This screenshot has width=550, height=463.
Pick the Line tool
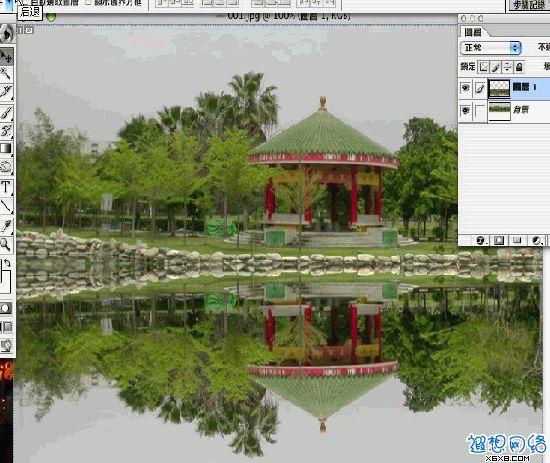6,206
